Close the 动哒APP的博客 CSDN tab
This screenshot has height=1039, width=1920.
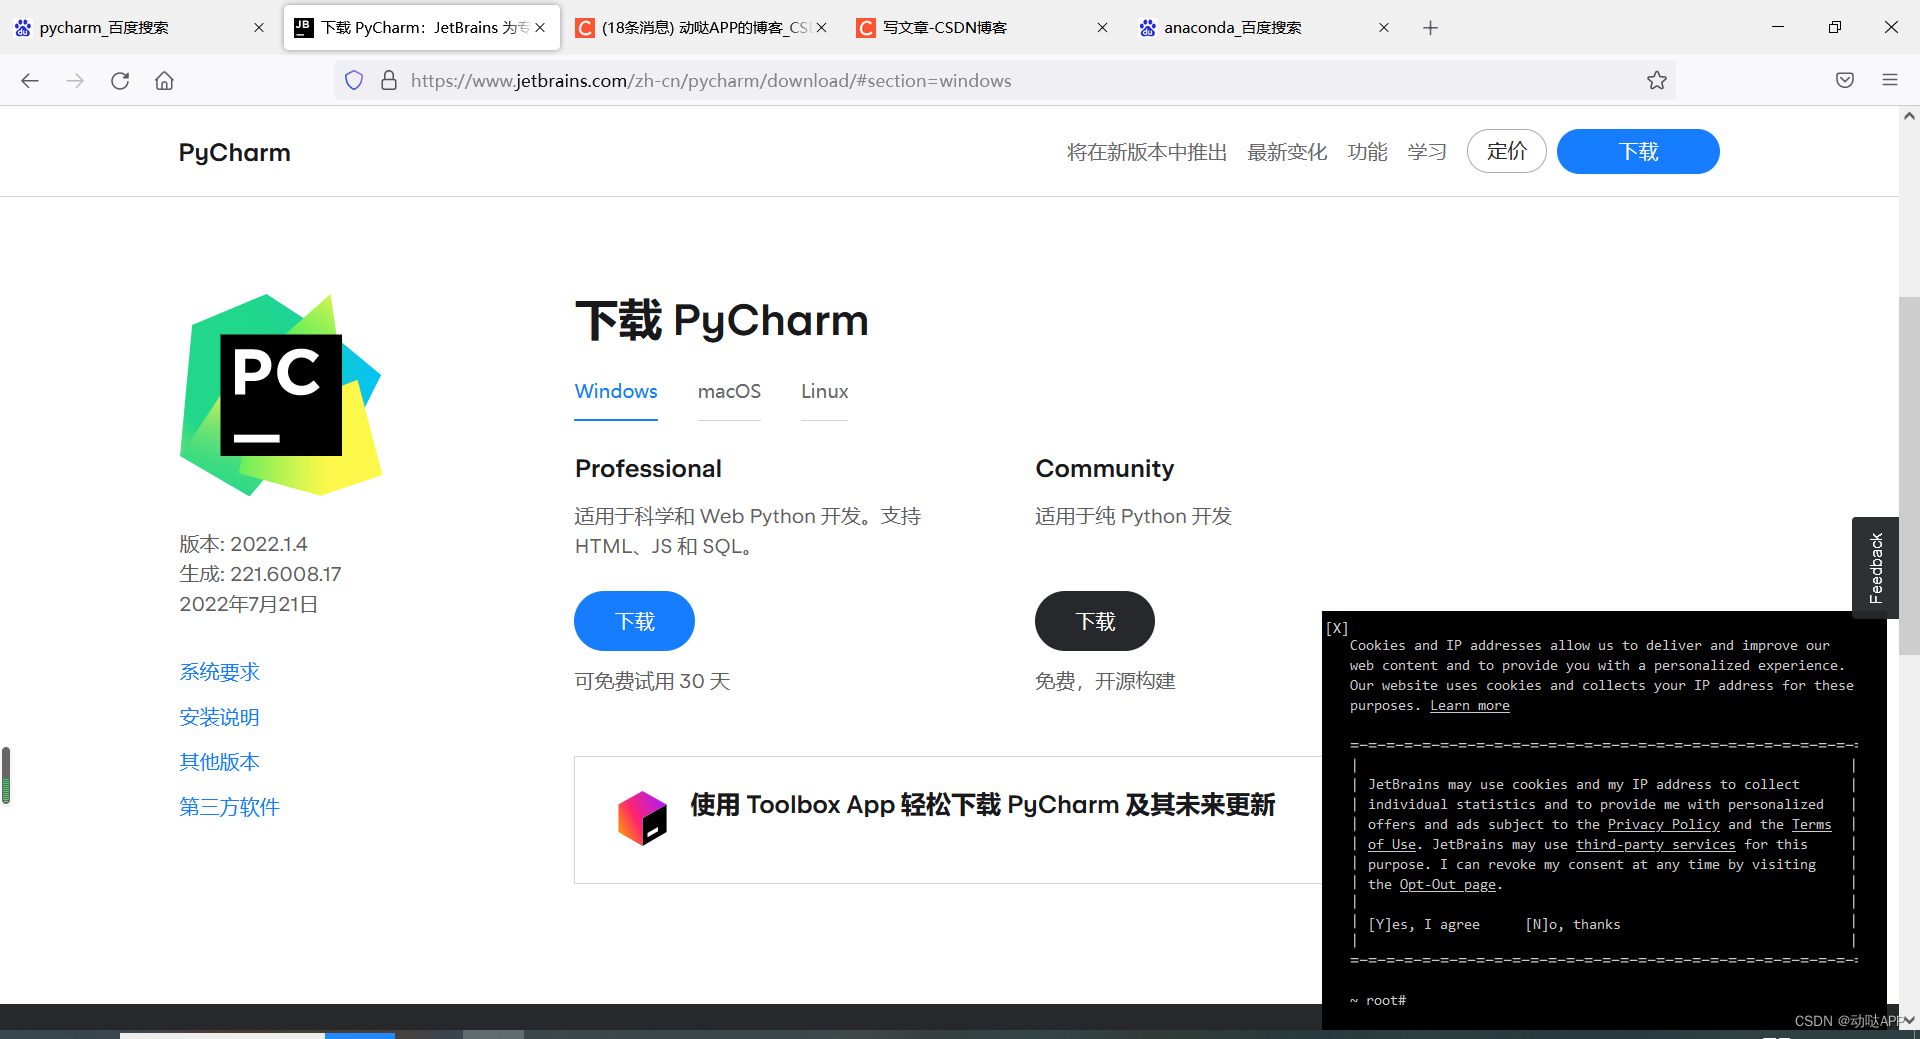coord(822,28)
